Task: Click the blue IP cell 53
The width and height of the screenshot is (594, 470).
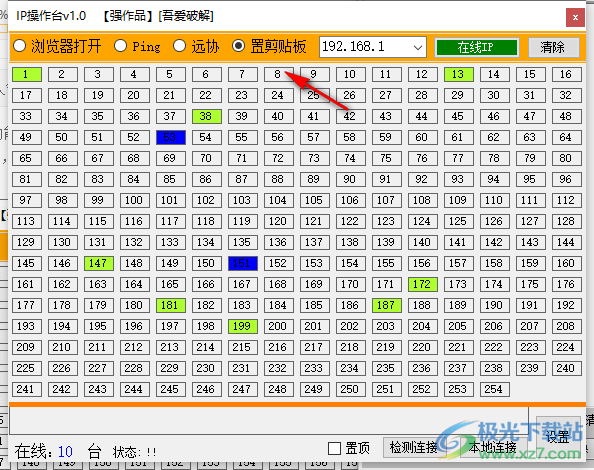Action: (x=170, y=137)
